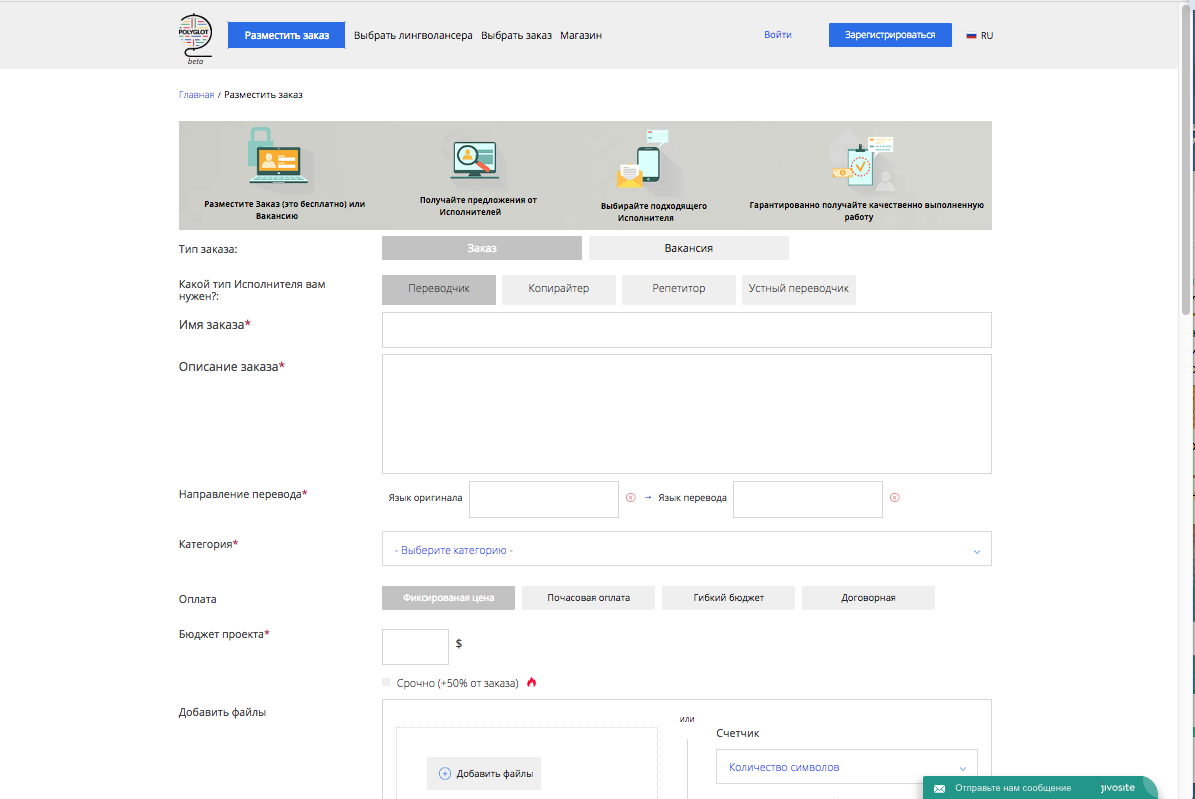Image resolution: width=1195 pixels, height=799 pixels.
Task: Clear the original language with red X
Action: (630, 498)
